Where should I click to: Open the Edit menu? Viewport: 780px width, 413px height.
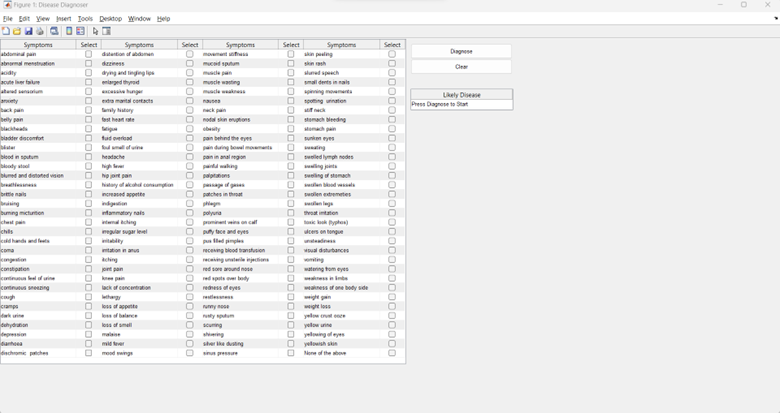[24, 18]
